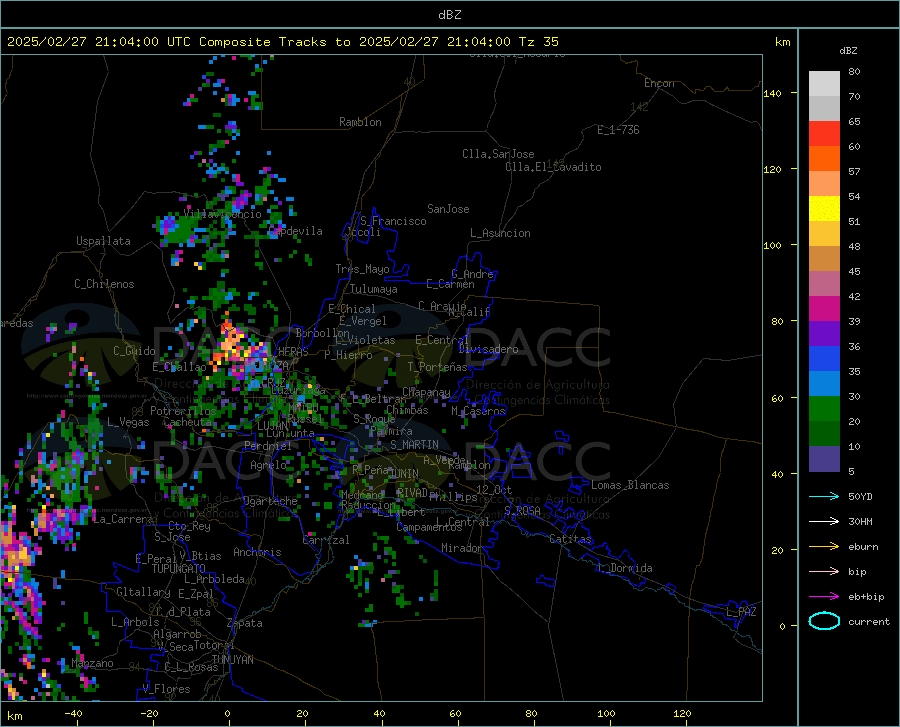Select the bright yellow 54-51 dBZ swatch
The width and height of the screenshot is (900, 727).
(824, 209)
